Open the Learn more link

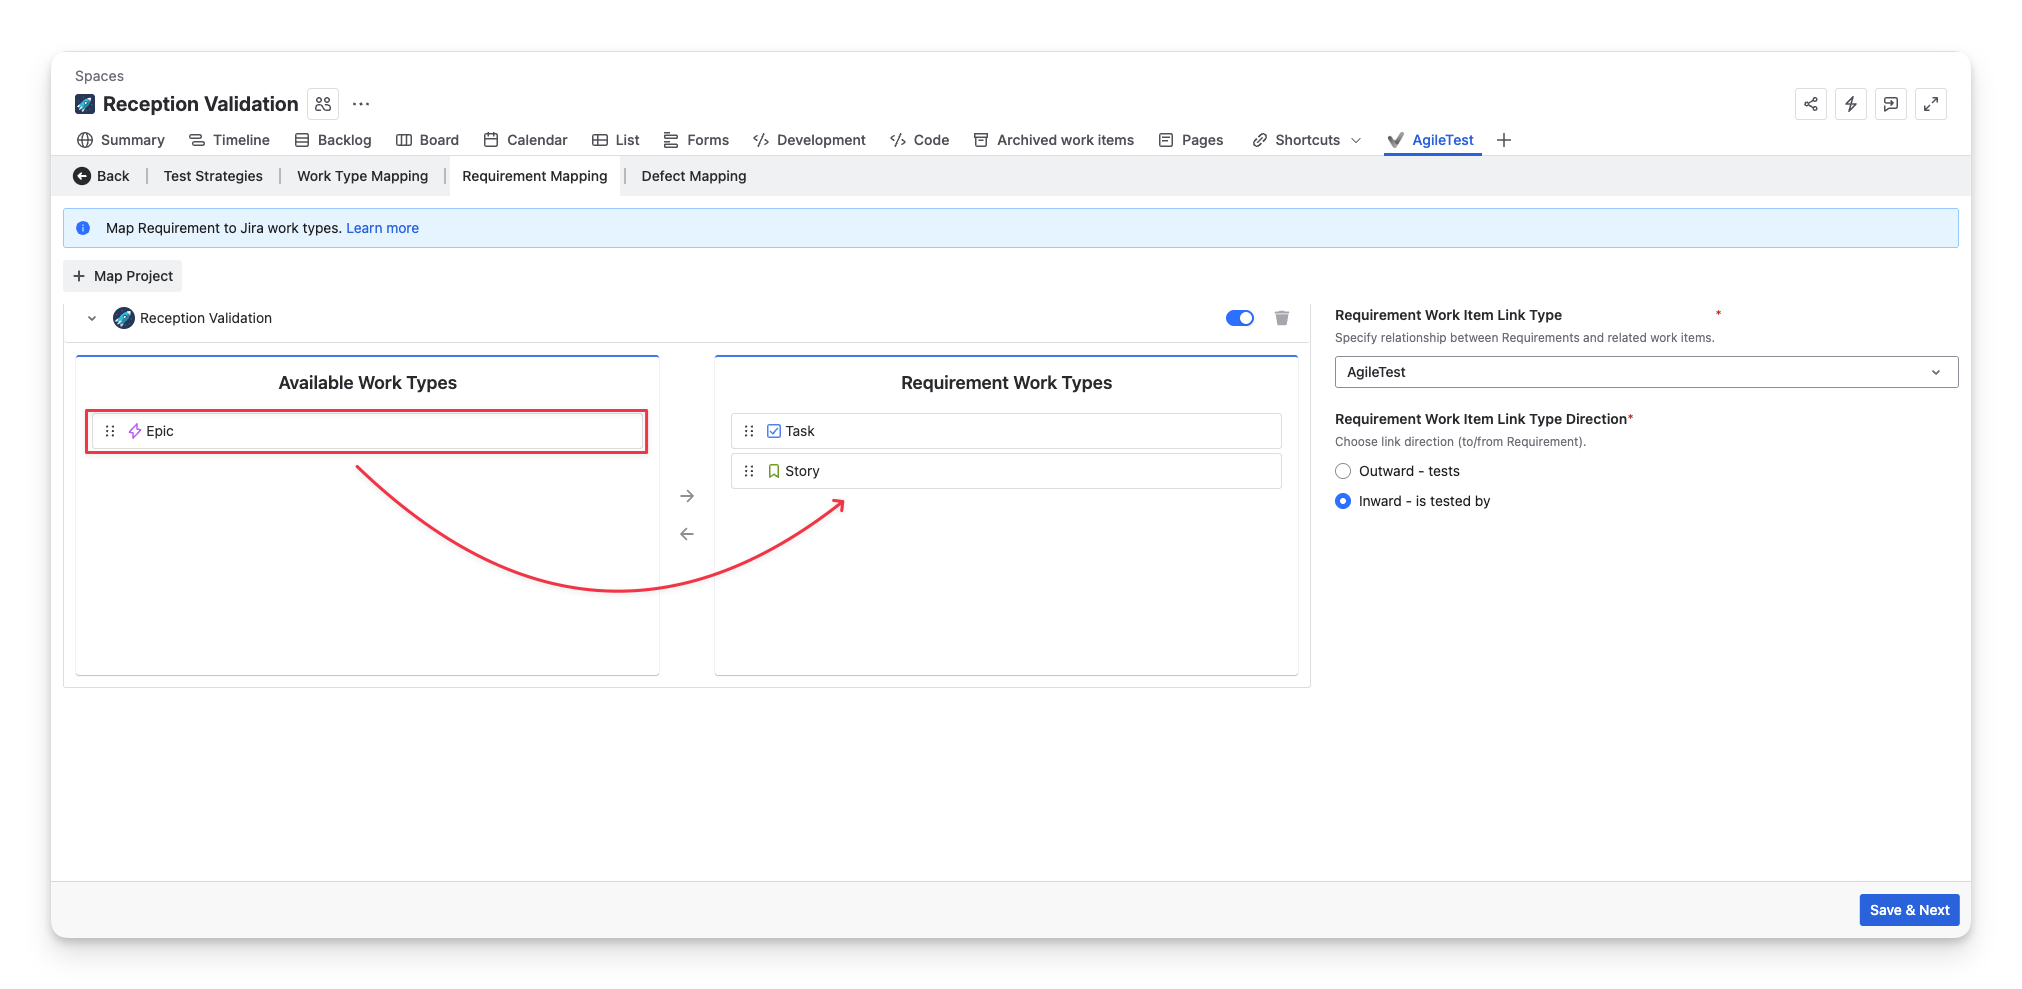point(382,228)
